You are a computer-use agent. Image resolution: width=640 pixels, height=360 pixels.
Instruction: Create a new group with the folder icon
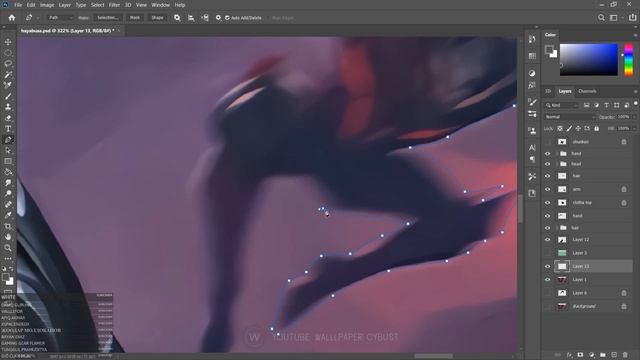click(x=602, y=355)
